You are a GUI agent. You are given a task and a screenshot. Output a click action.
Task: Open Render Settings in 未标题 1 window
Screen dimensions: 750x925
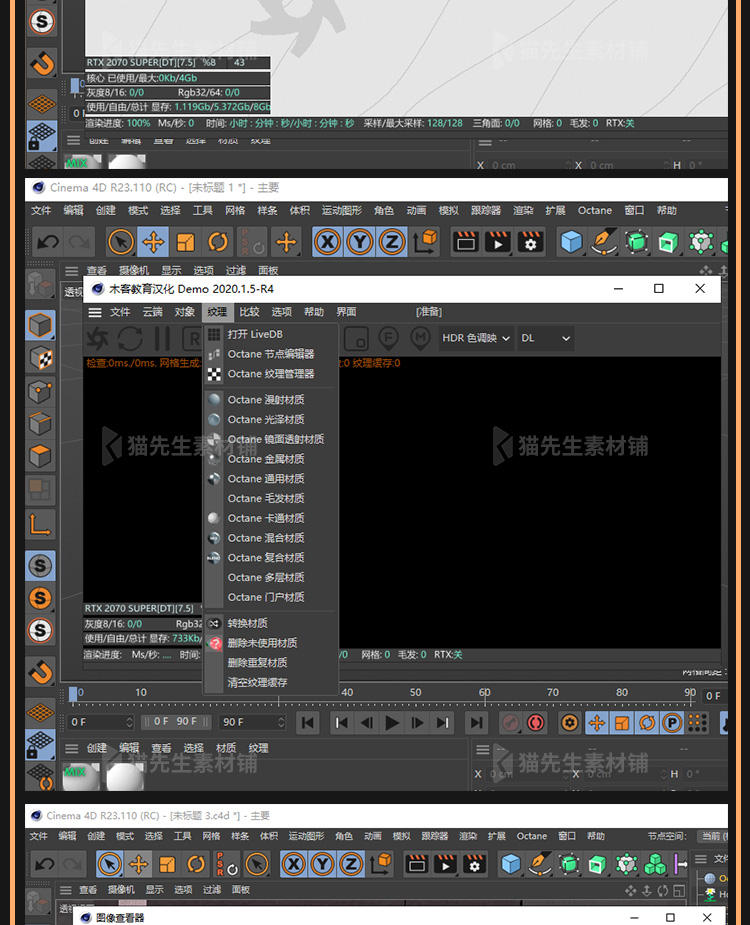(530, 242)
